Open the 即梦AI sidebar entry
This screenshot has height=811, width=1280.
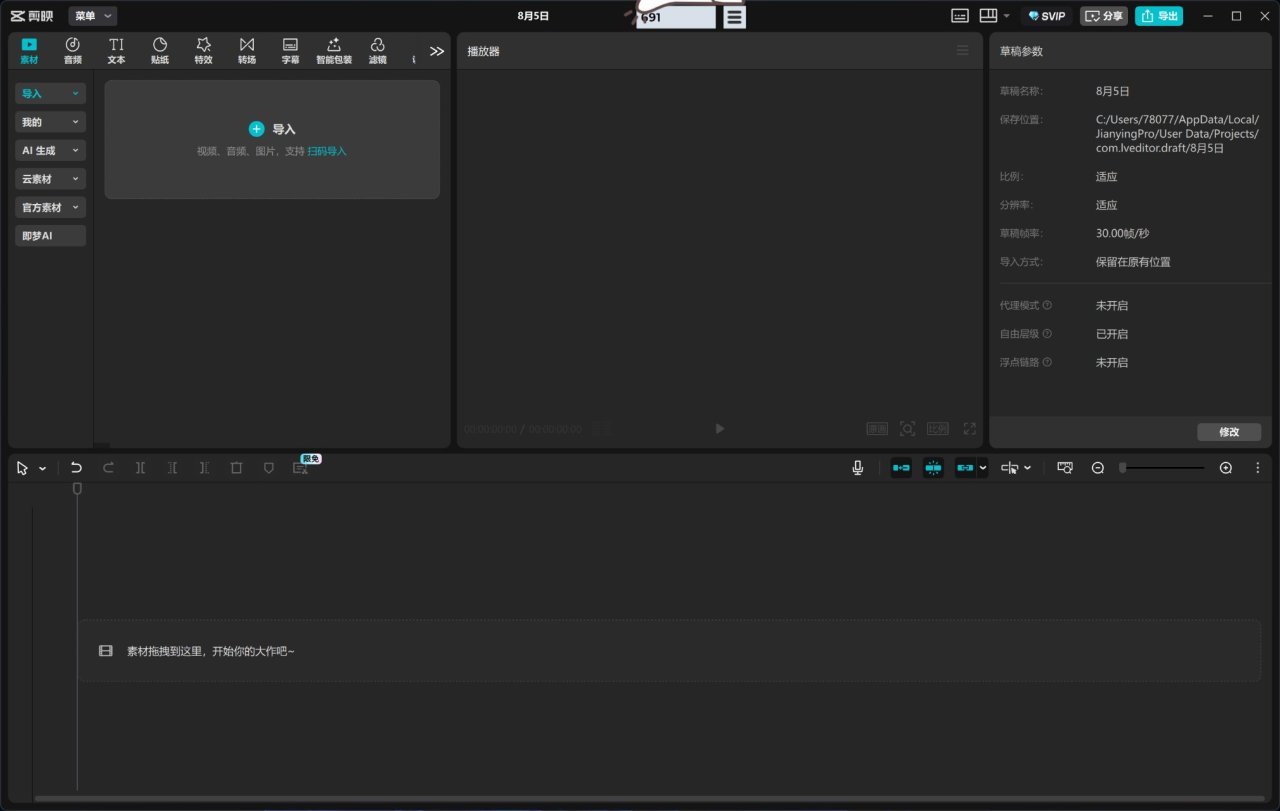50,236
